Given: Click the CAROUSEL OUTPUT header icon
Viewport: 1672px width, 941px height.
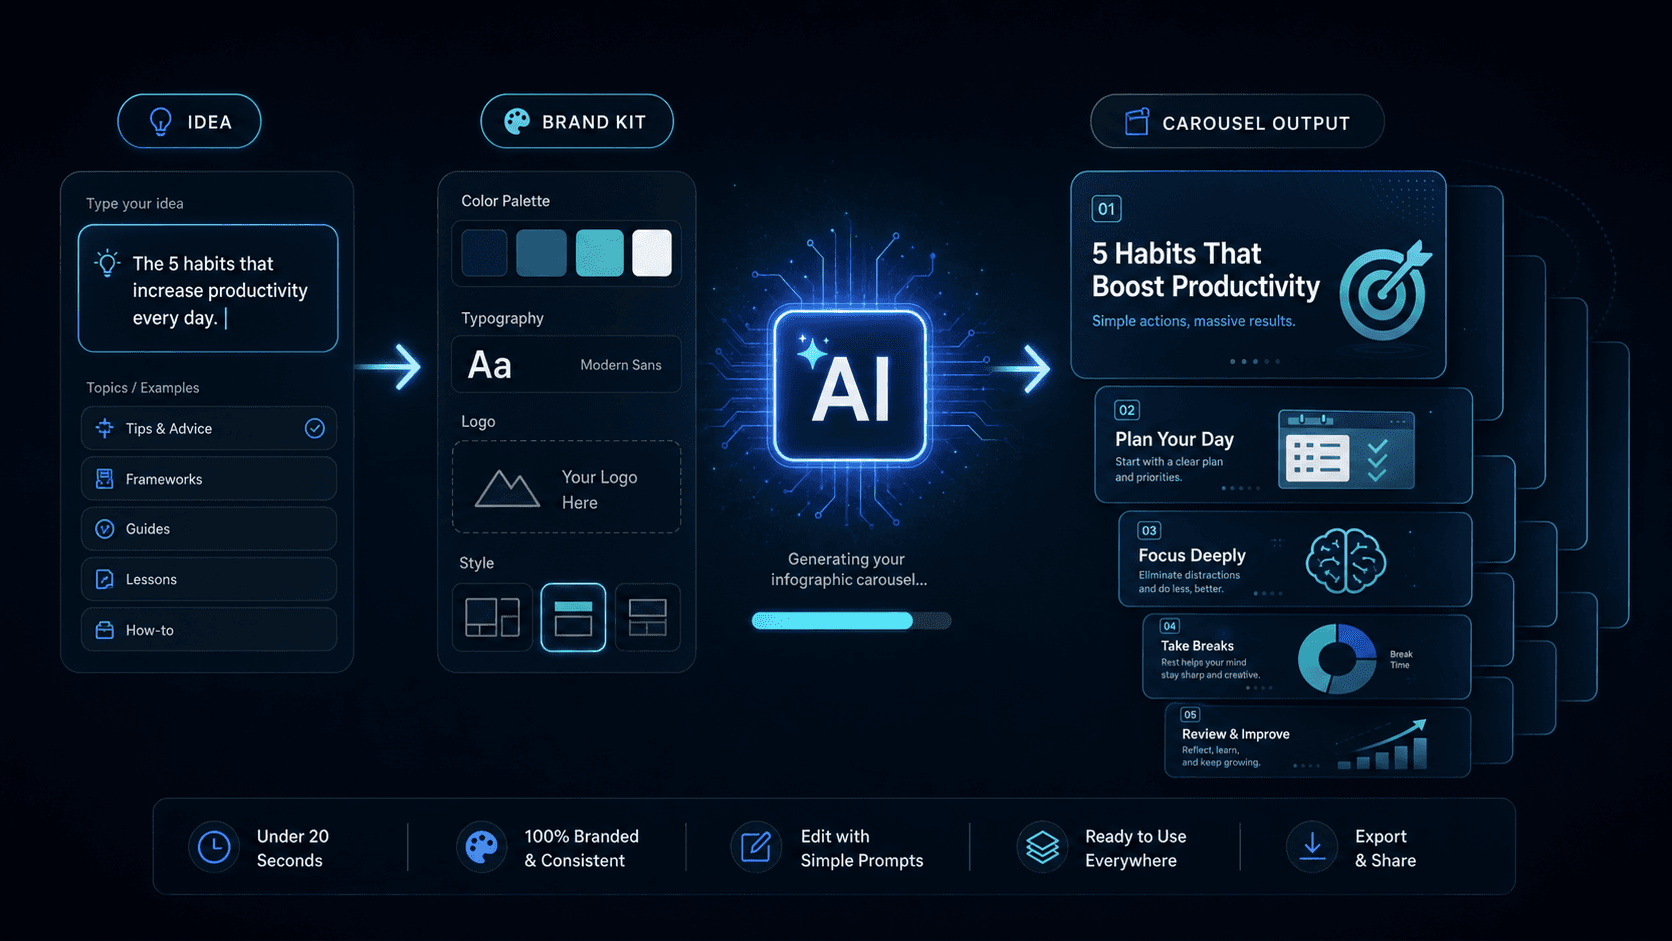Looking at the screenshot, I should pos(1137,122).
